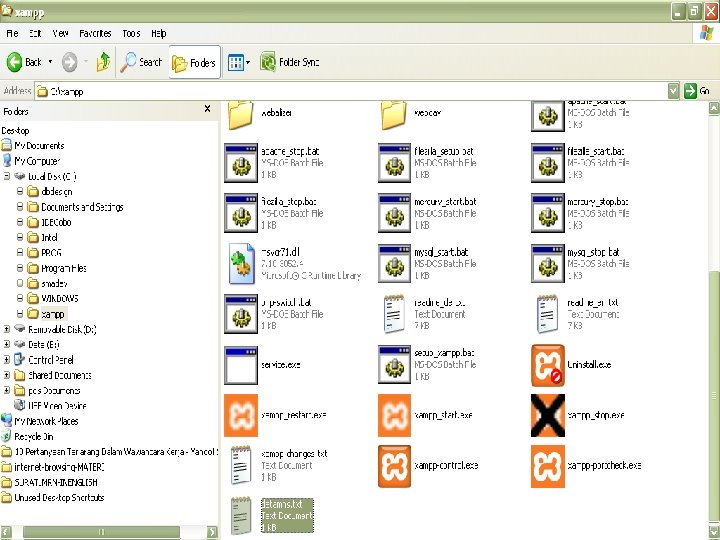Select the xampp-portcheck.exe icon
This screenshot has width=720, height=540.
tap(548, 466)
